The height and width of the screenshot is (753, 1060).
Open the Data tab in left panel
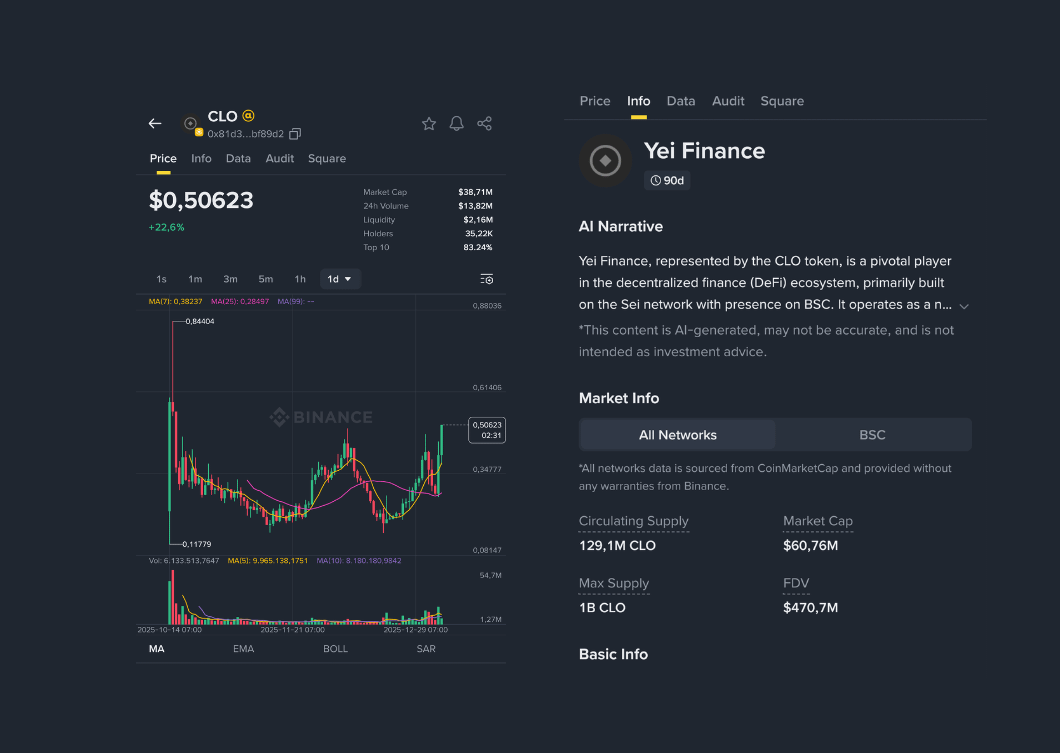[238, 158]
